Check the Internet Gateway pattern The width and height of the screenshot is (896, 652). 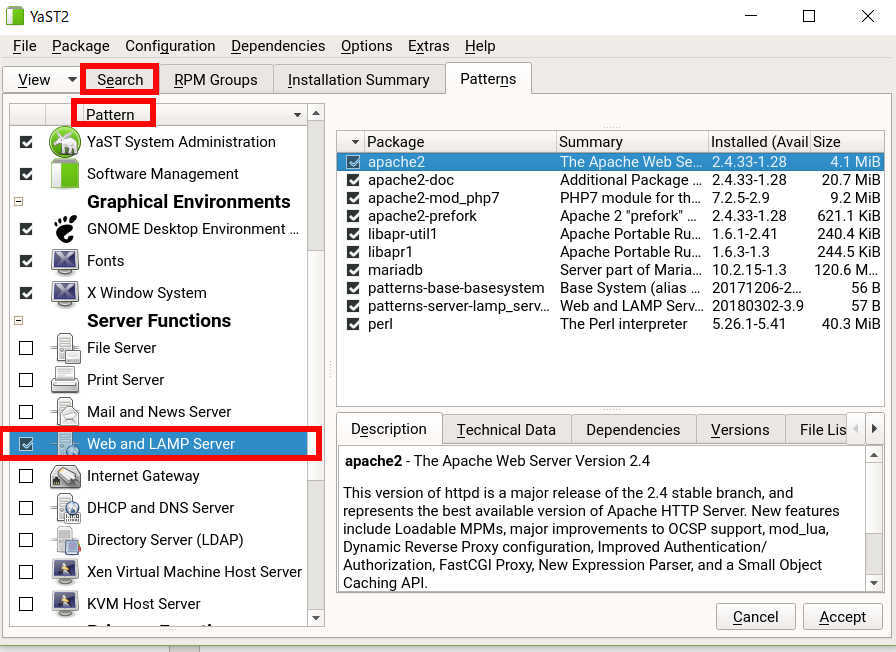pyautogui.click(x=26, y=476)
